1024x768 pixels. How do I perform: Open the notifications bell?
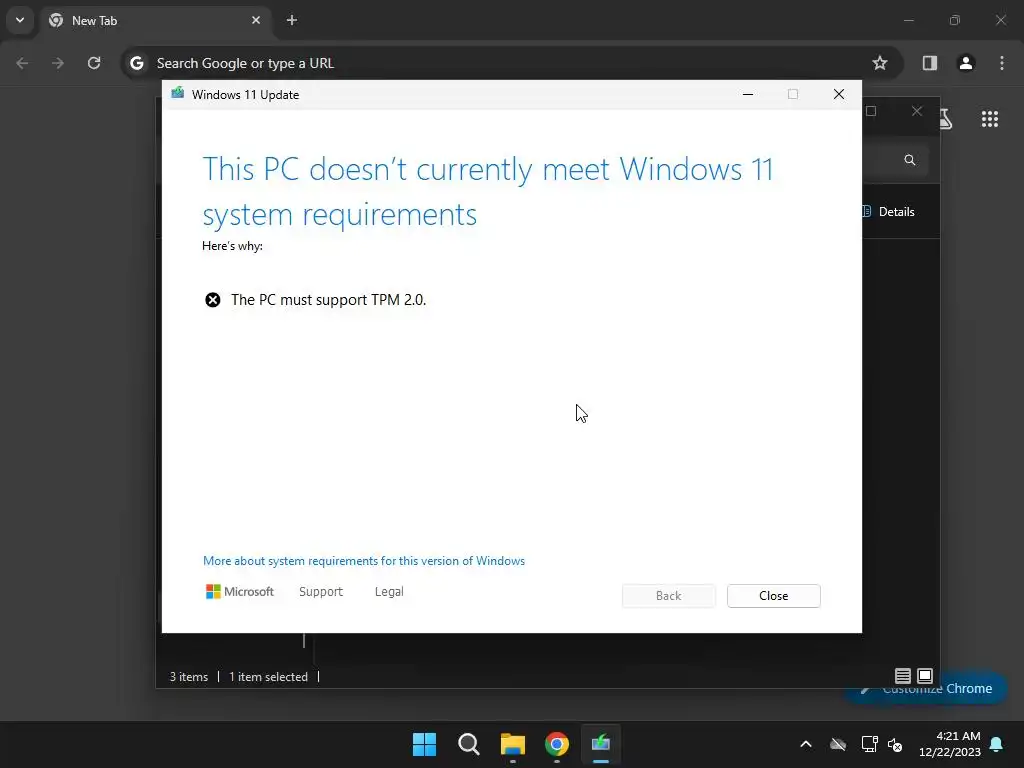pyautogui.click(x=997, y=744)
